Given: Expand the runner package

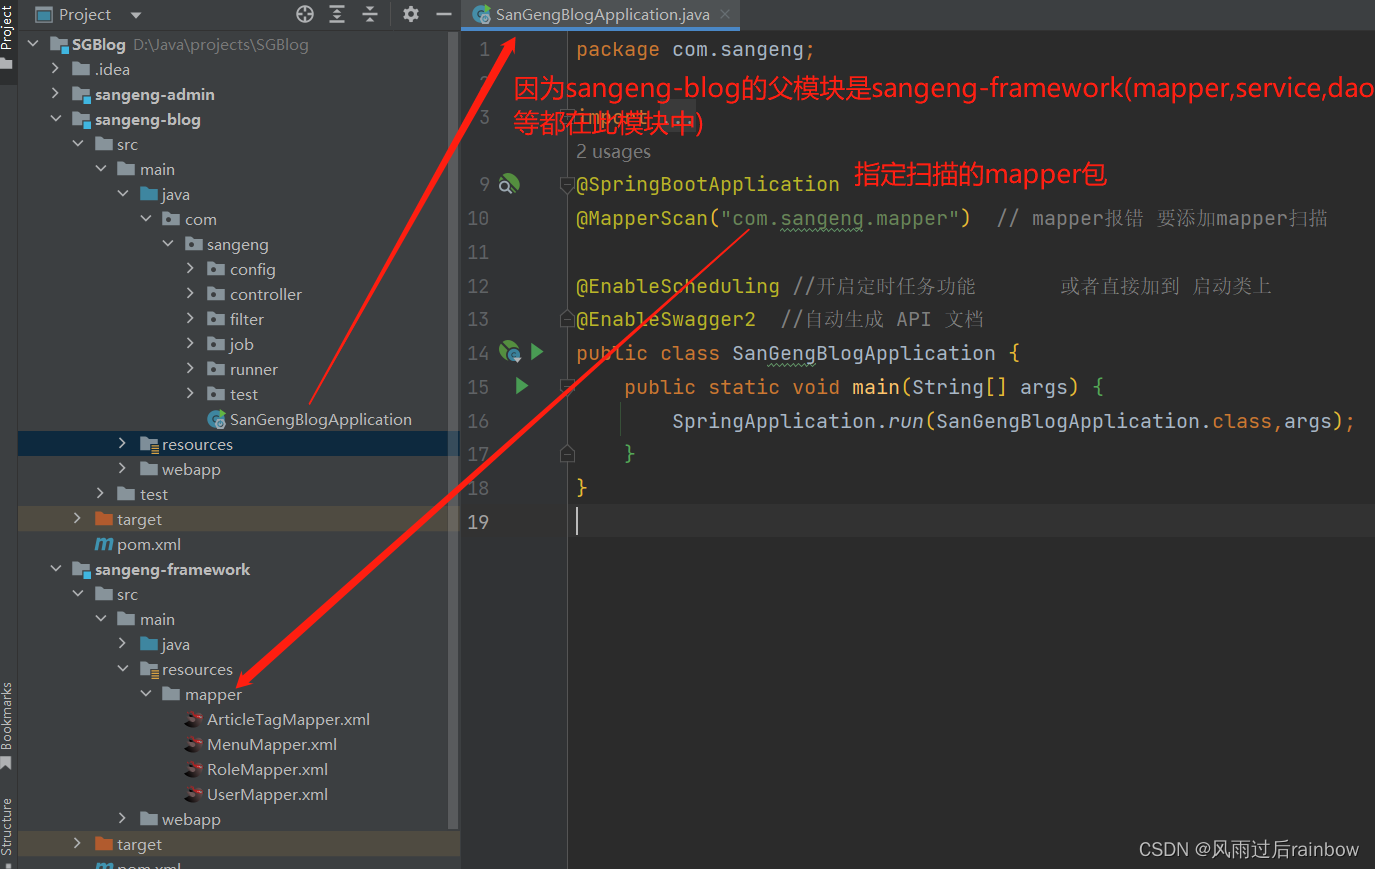Looking at the screenshot, I should pos(190,369).
